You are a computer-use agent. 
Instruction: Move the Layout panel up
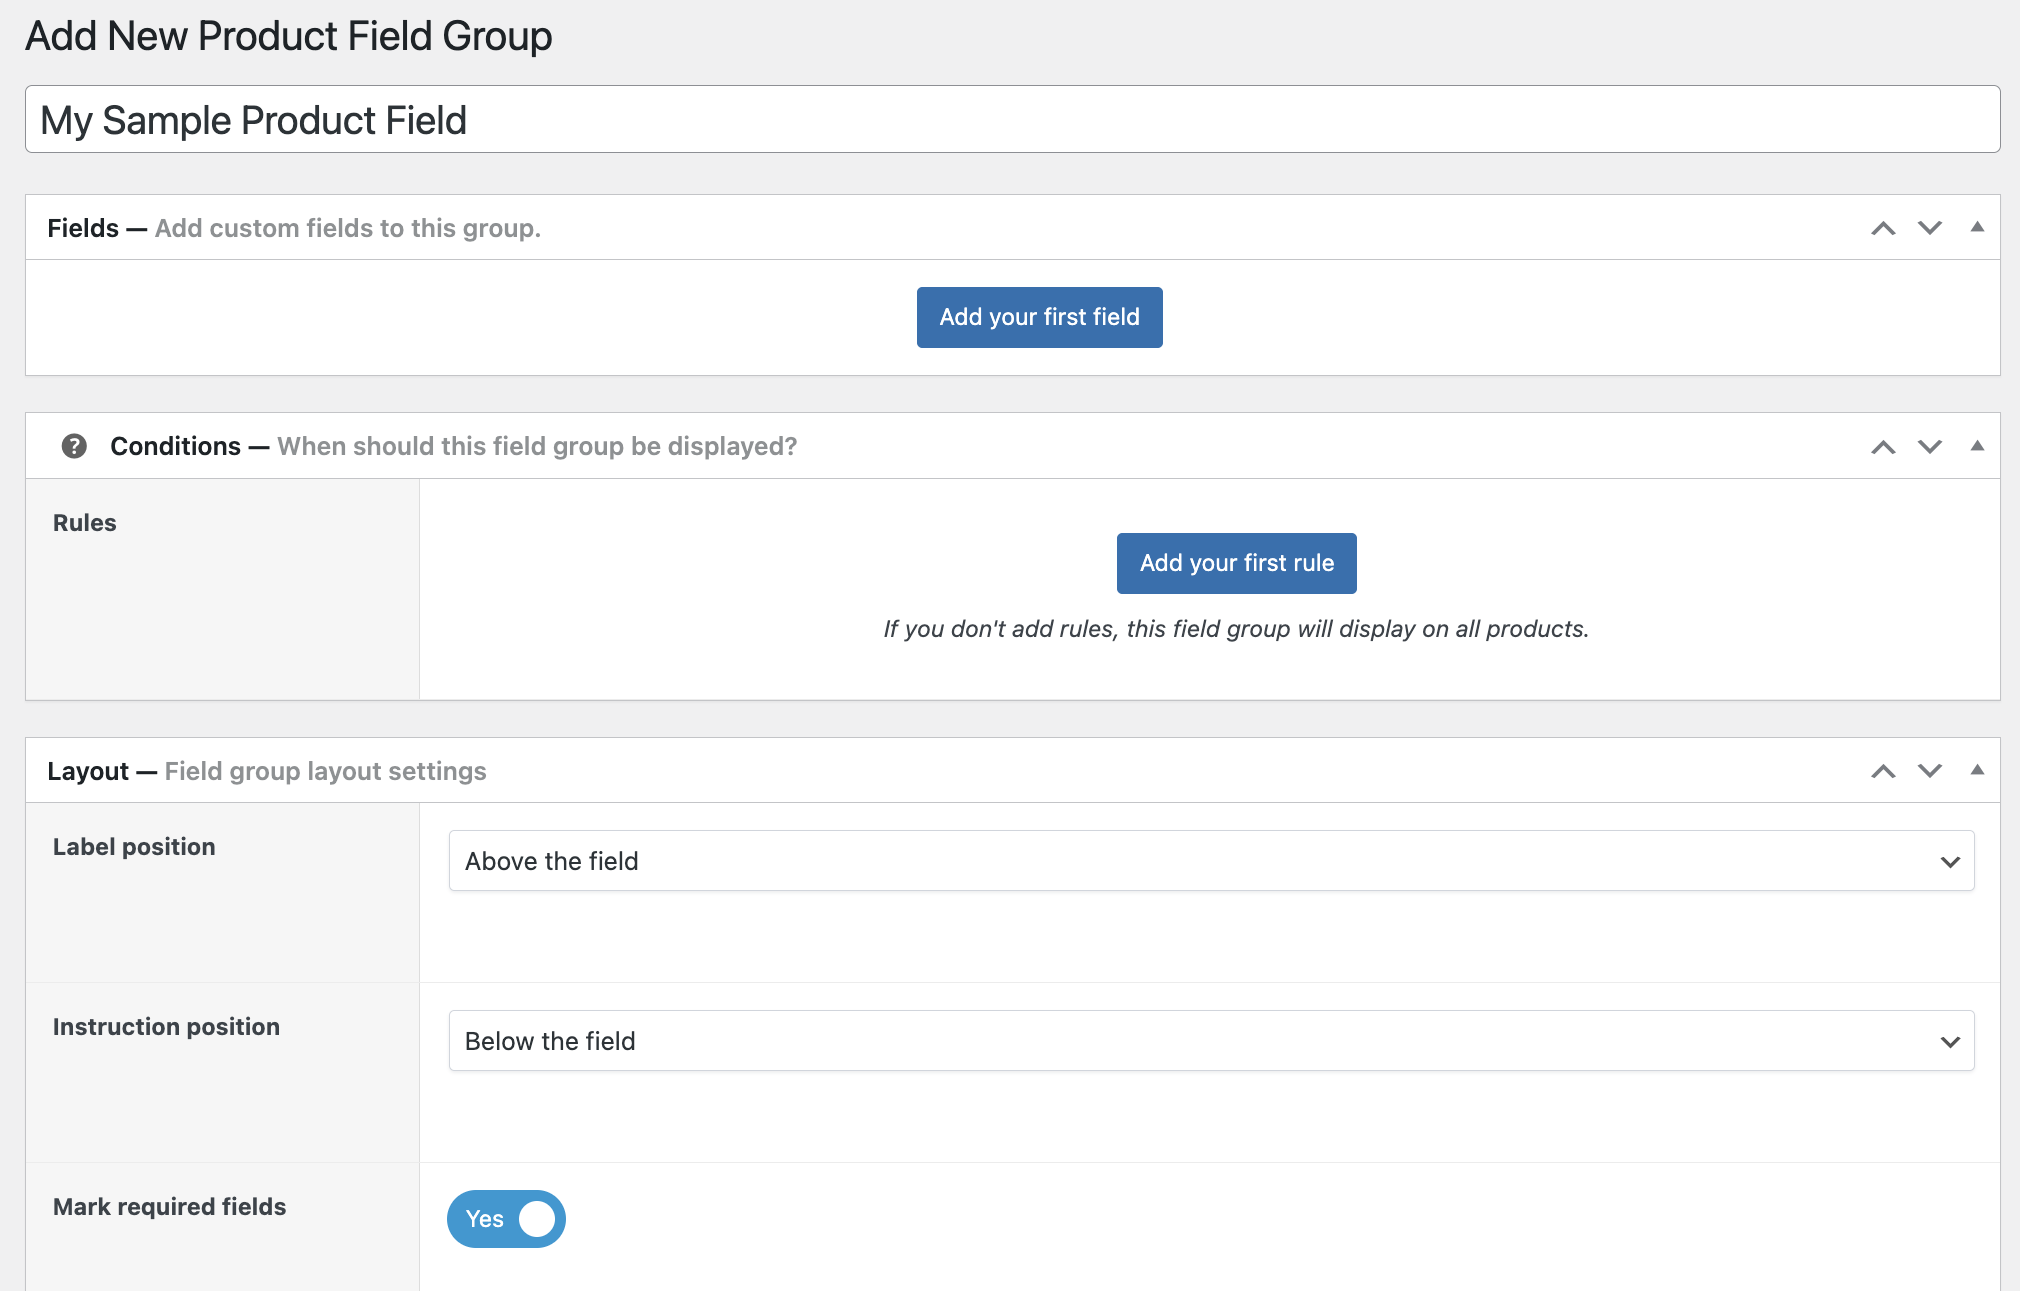[1884, 771]
